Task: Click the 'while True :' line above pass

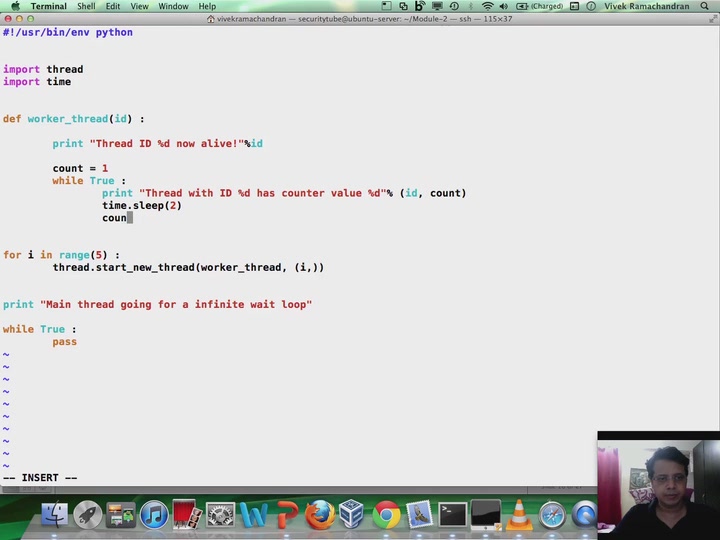Action: click(x=39, y=329)
